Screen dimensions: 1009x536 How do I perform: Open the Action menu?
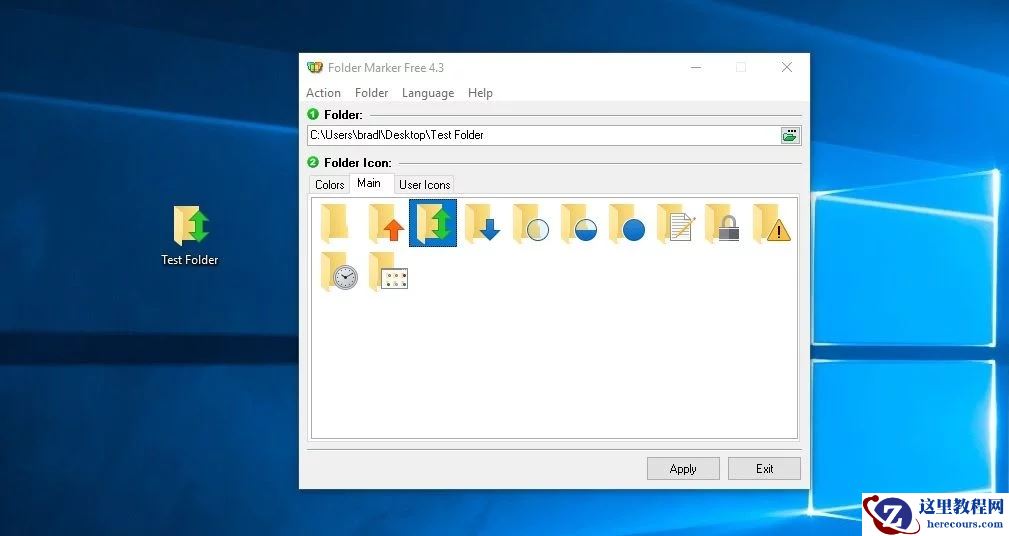(x=323, y=93)
